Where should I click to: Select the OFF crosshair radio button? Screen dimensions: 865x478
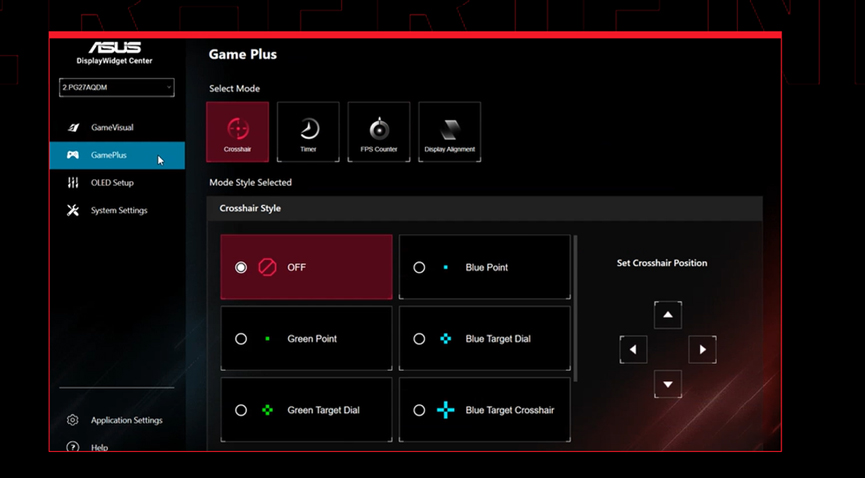(241, 267)
